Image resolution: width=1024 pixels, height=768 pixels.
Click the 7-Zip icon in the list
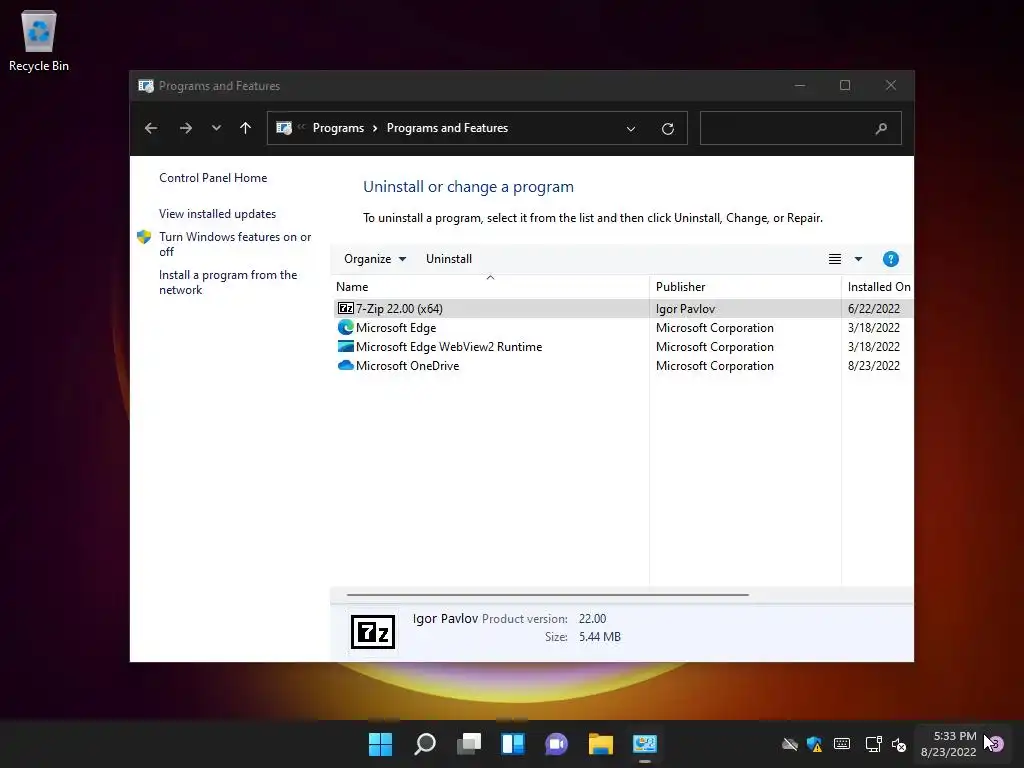(345, 308)
